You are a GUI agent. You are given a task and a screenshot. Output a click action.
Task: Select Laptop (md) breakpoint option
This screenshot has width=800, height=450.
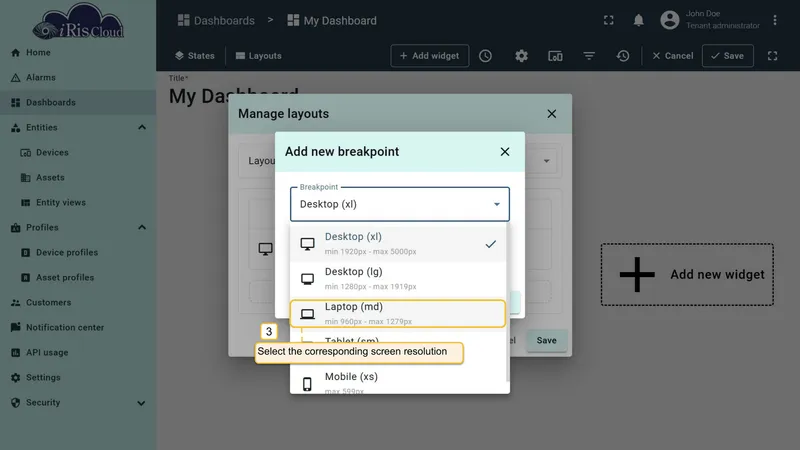point(398,313)
